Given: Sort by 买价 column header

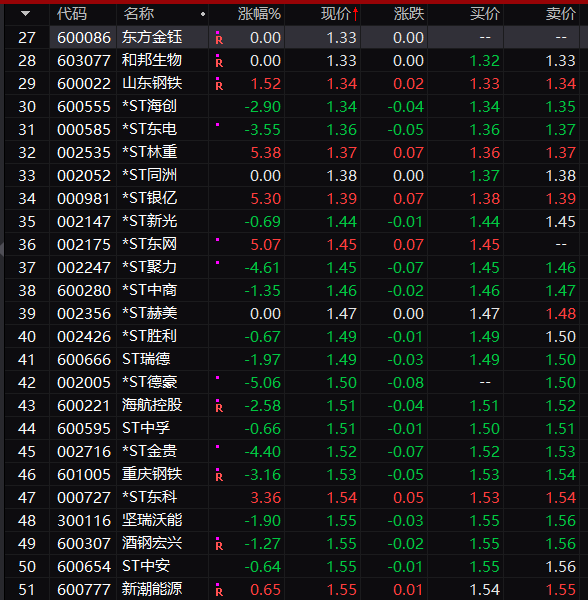Looking at the screenshot, I should click(485, 14).
